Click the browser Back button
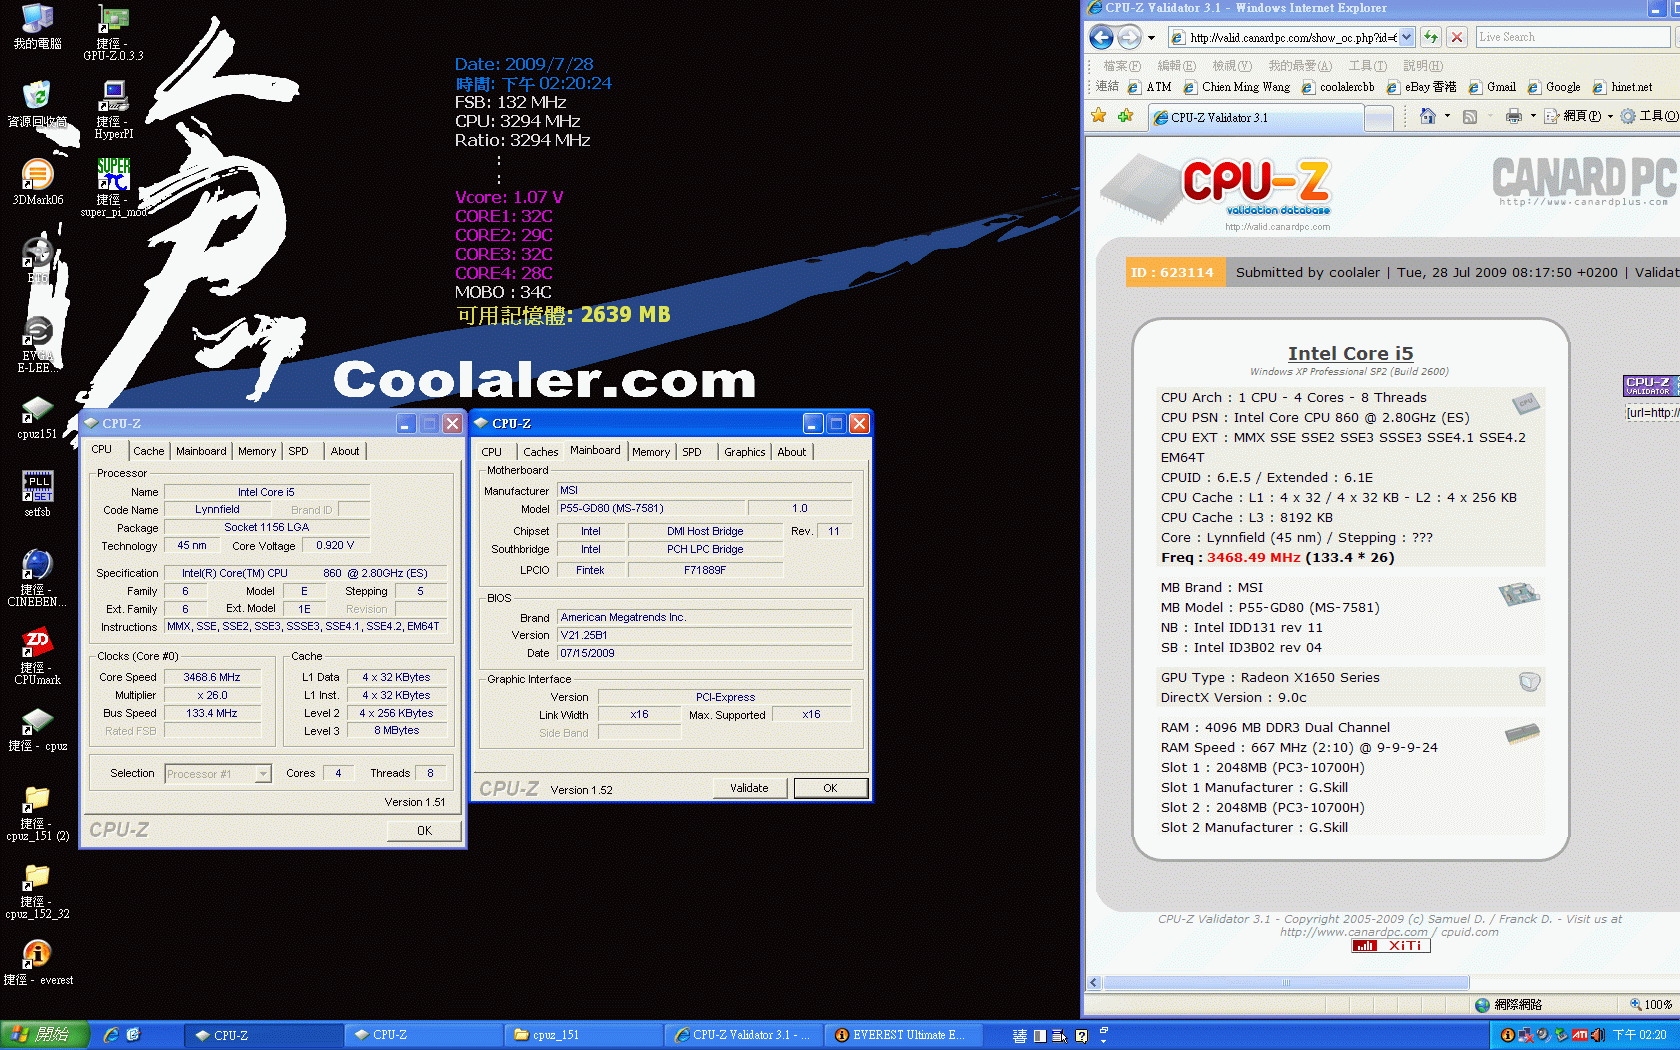Image resolution: width=1680 pixels, height=1050 pixels. tap(1101, 37)
